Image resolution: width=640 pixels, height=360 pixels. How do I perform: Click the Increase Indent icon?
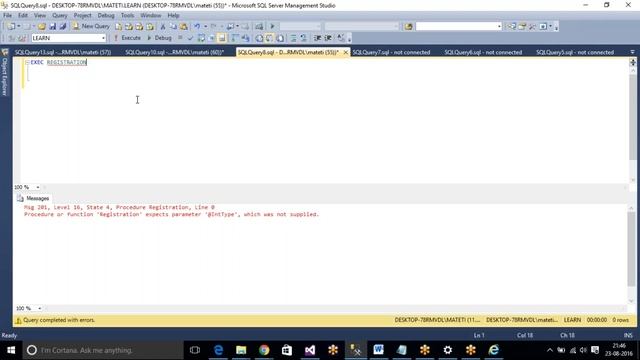[x=328, y=38]
